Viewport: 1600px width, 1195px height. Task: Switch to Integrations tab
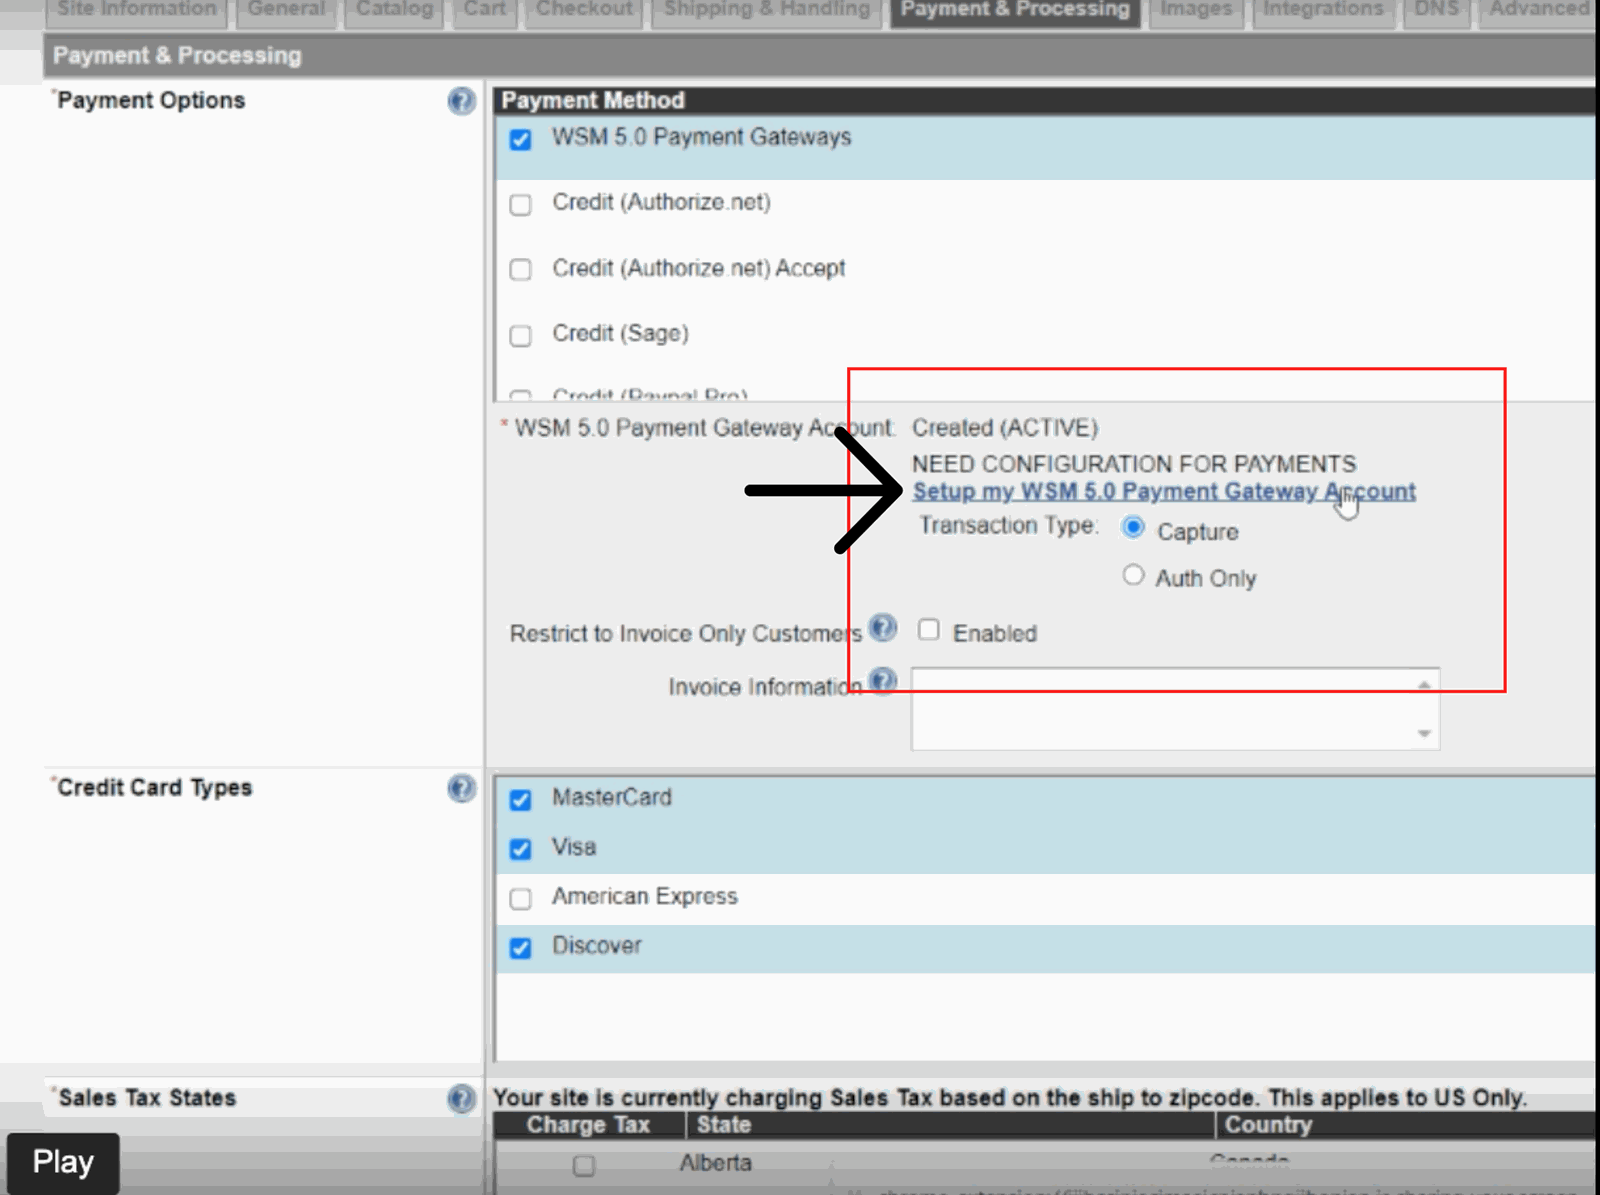point(1323,11)
